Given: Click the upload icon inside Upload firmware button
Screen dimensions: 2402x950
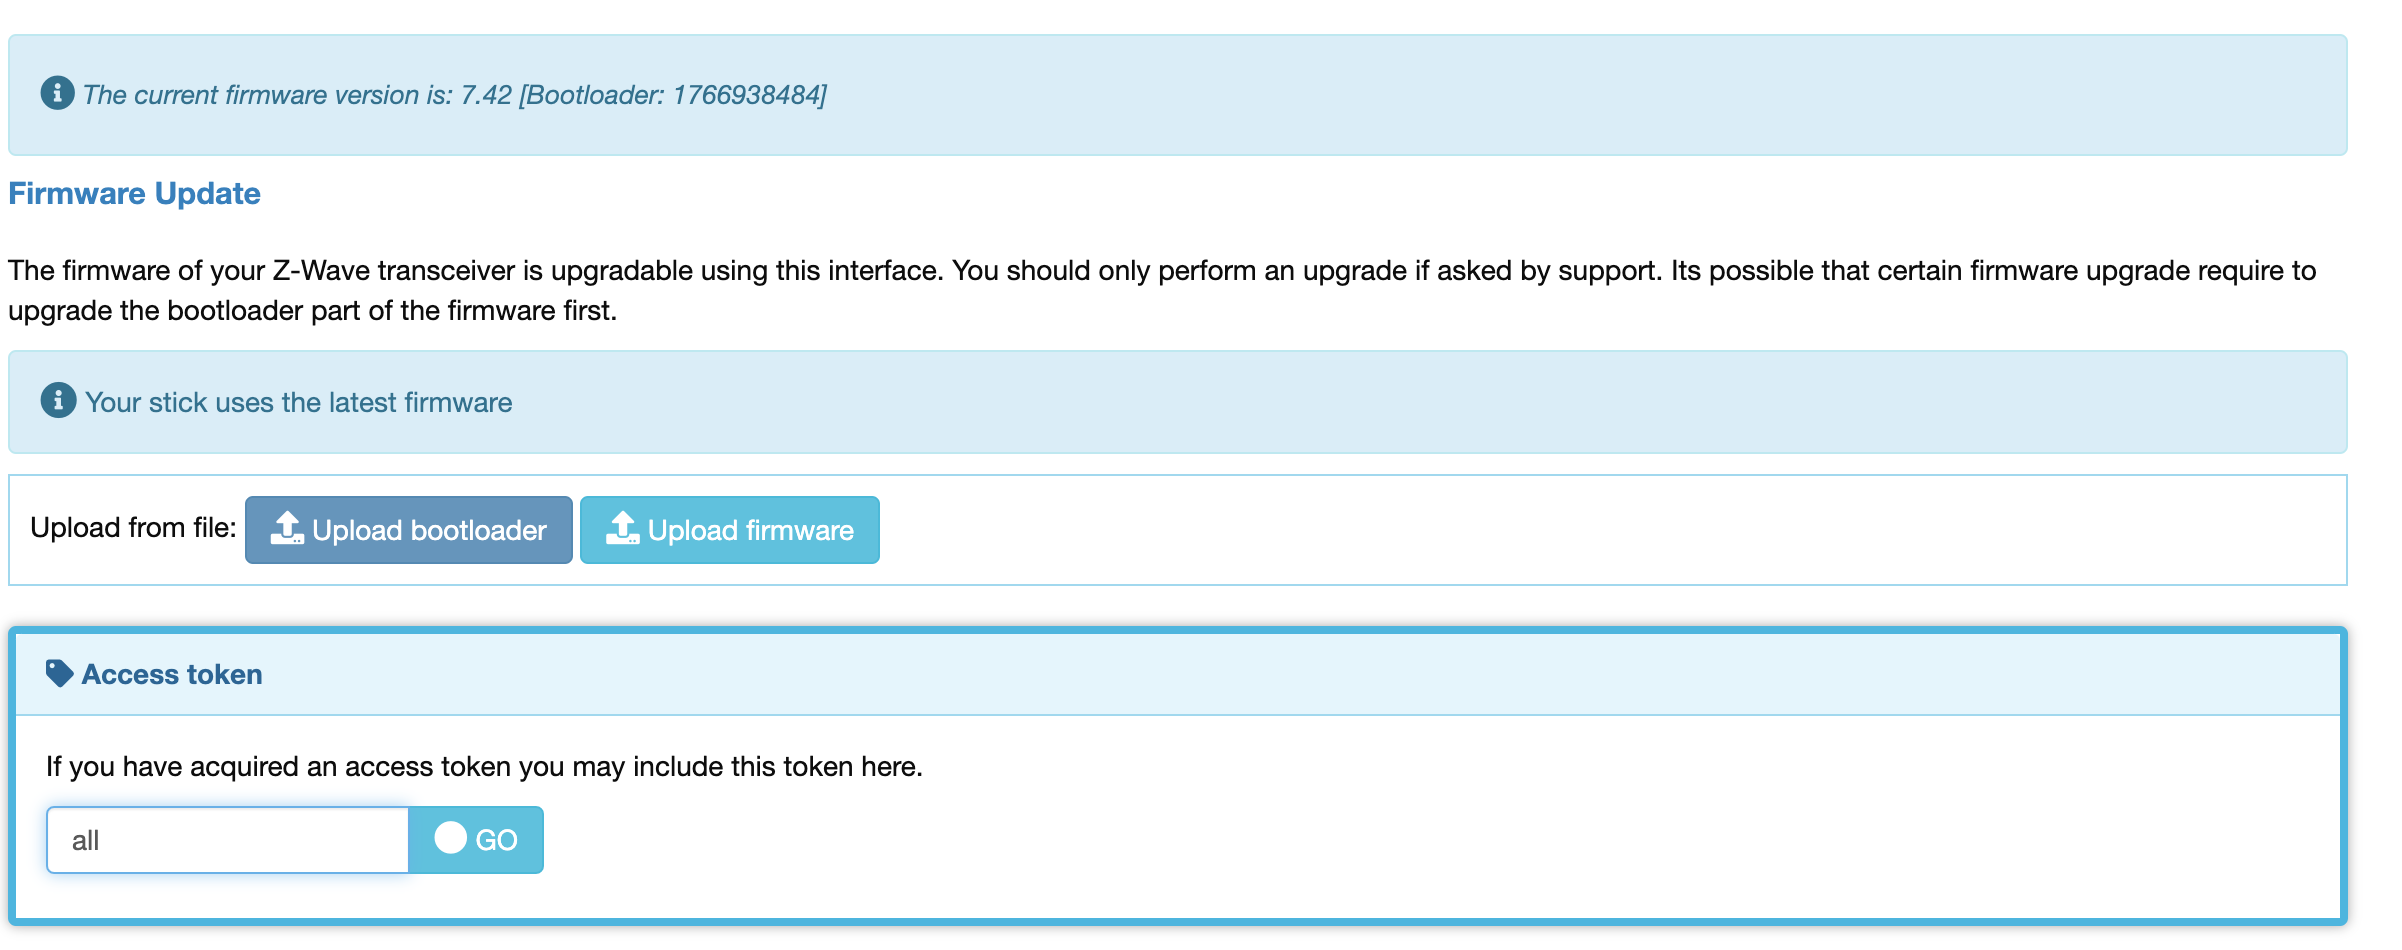Looking at the screenshot, I should click(622, 528).
